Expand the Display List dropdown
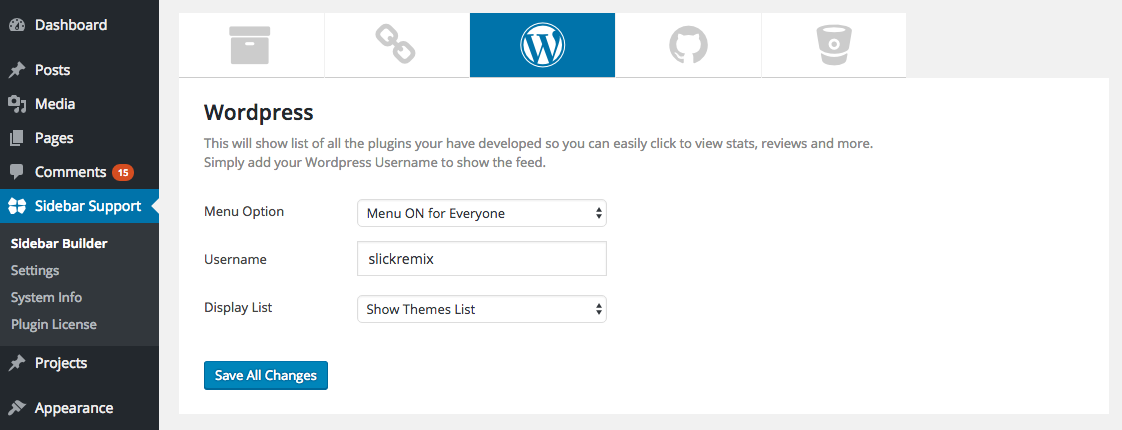This screenshot has width=1122, height=430. [x=482, y=309]
